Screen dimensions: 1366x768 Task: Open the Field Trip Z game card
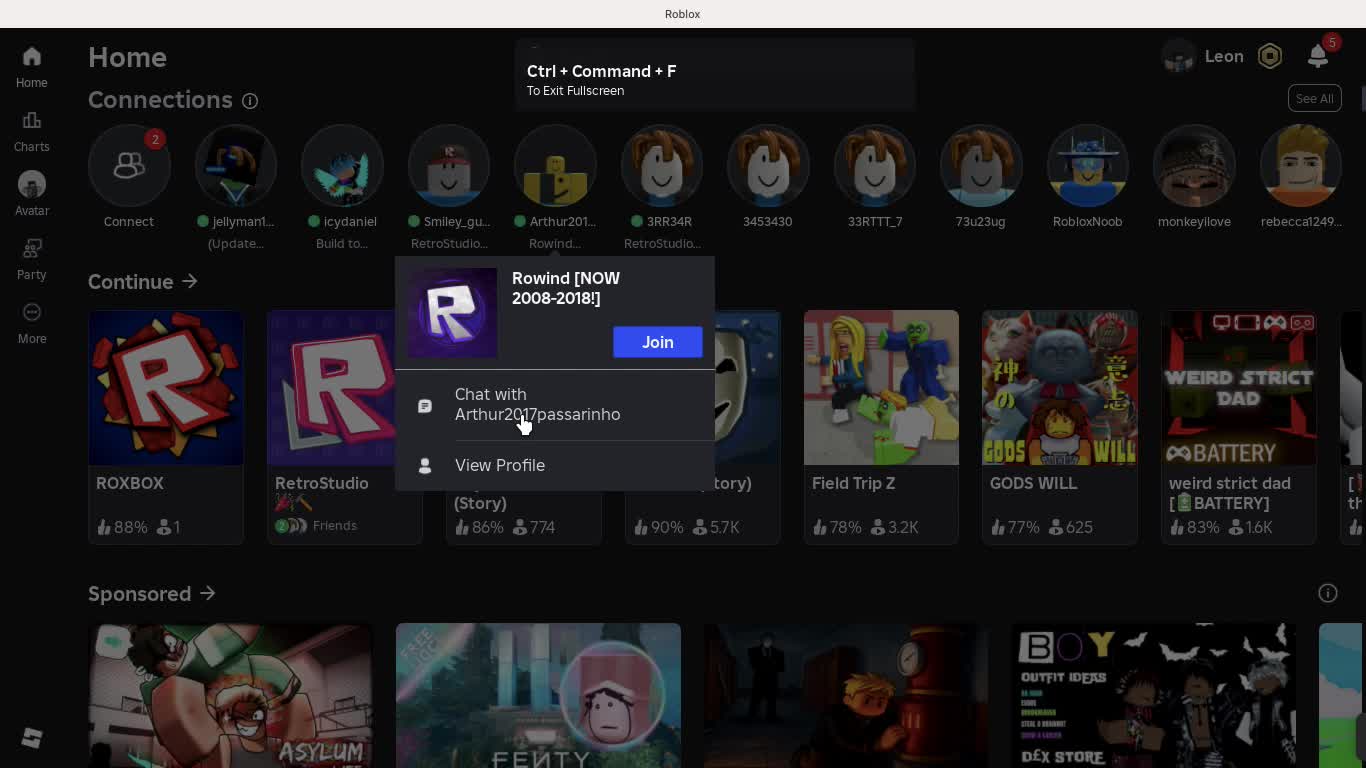pos(881,427)
